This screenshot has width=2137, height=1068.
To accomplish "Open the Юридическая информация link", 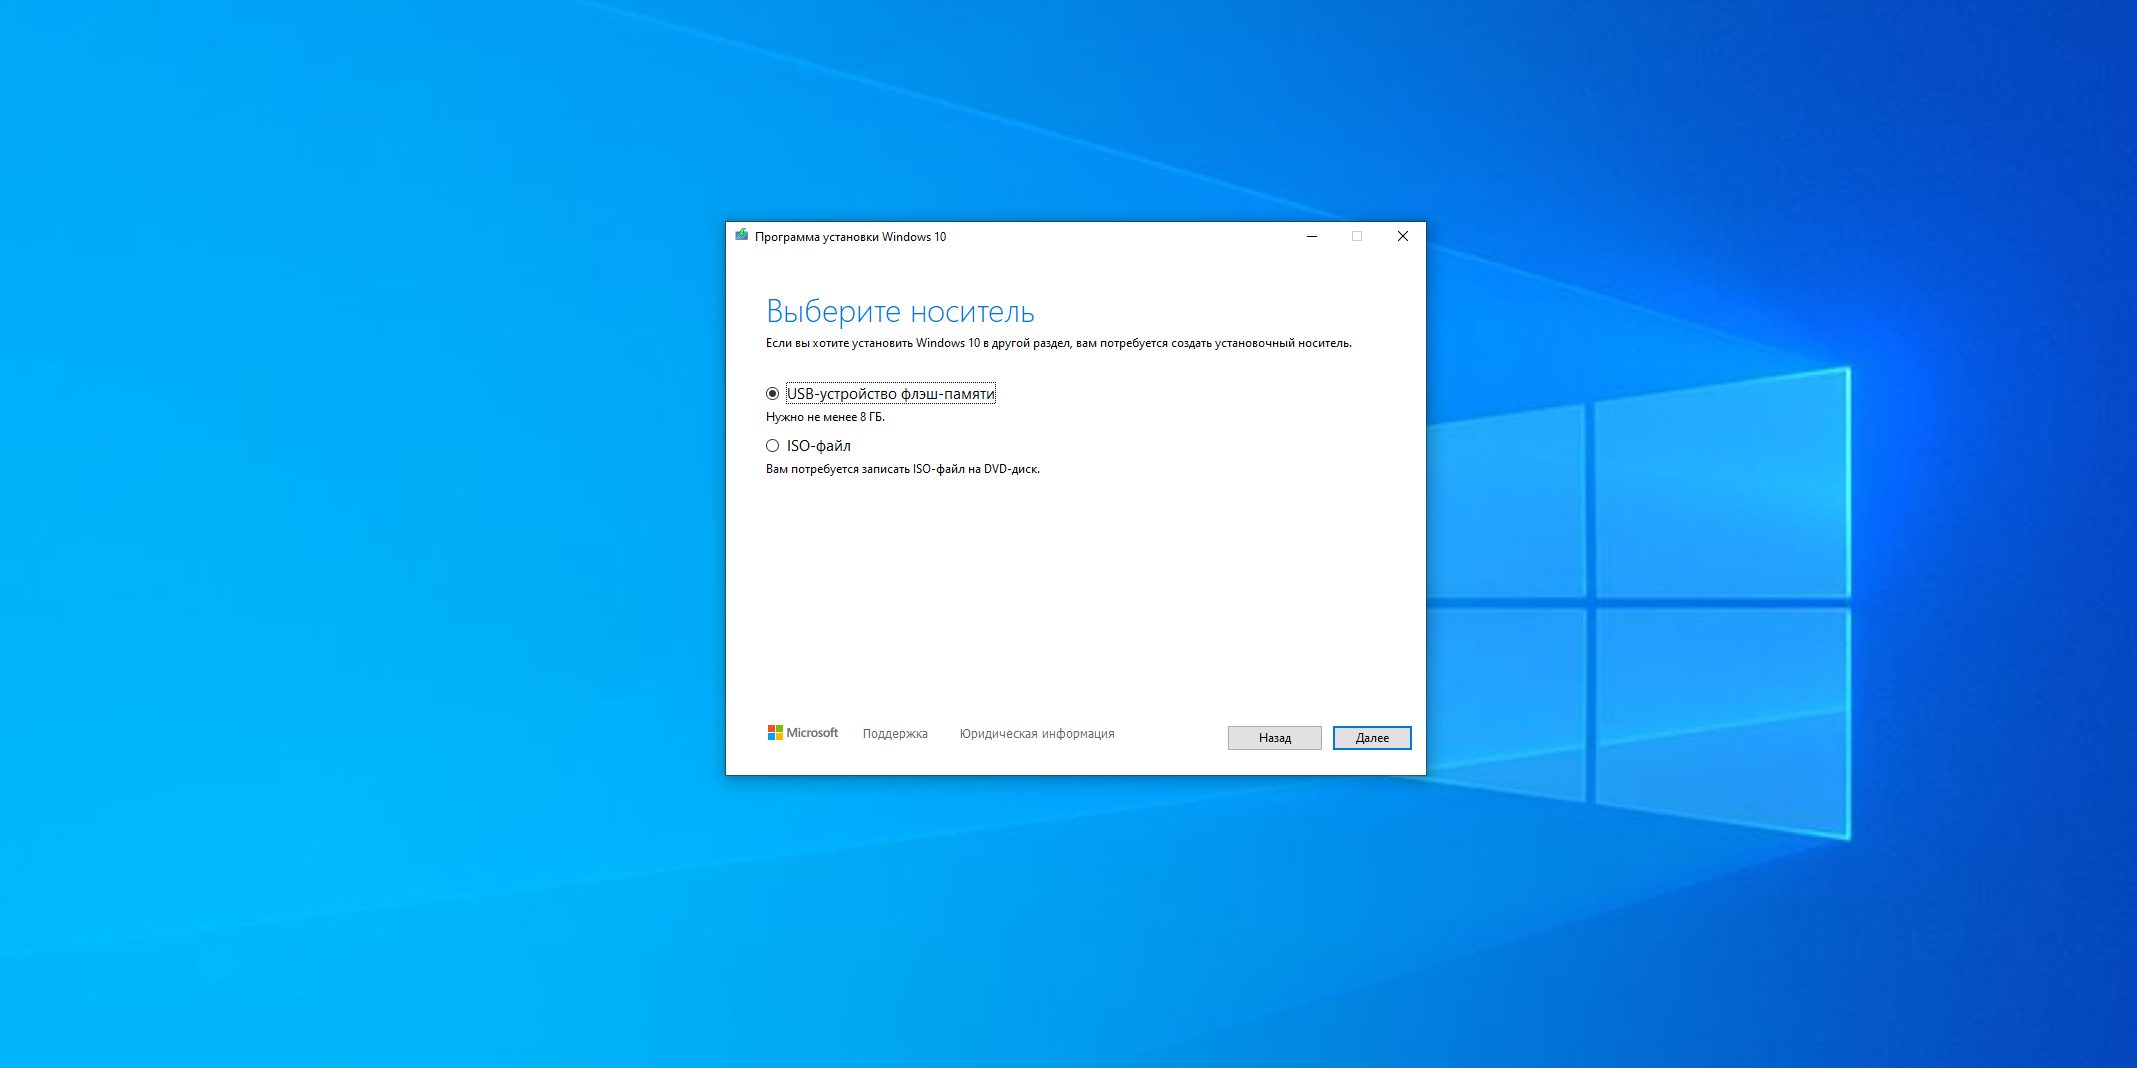I will (1037, 734).
